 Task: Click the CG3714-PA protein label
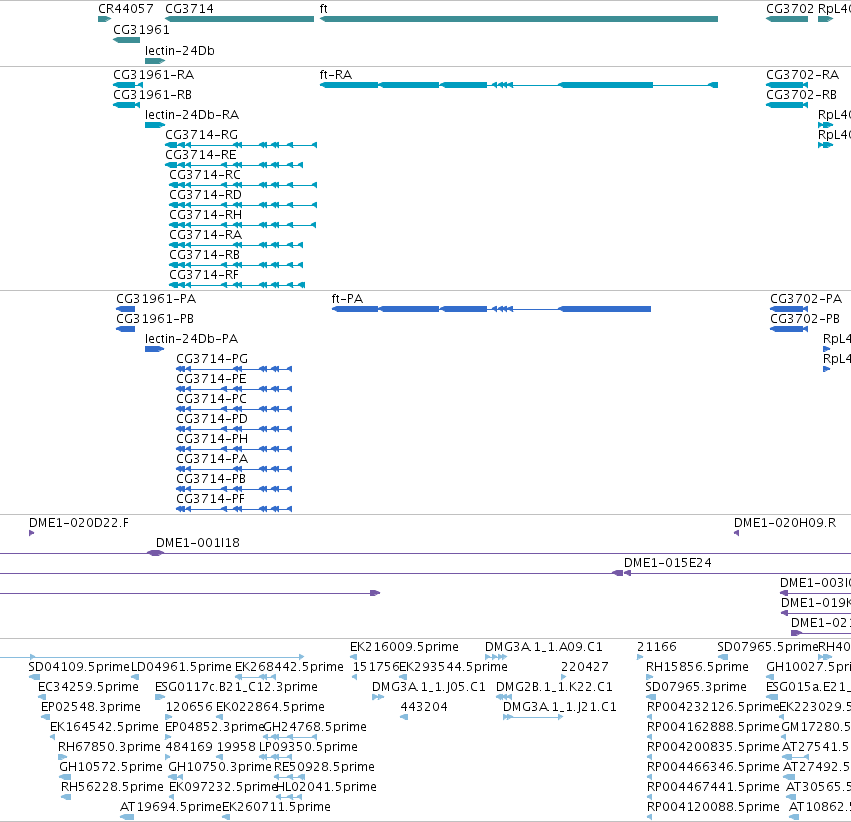212,460
